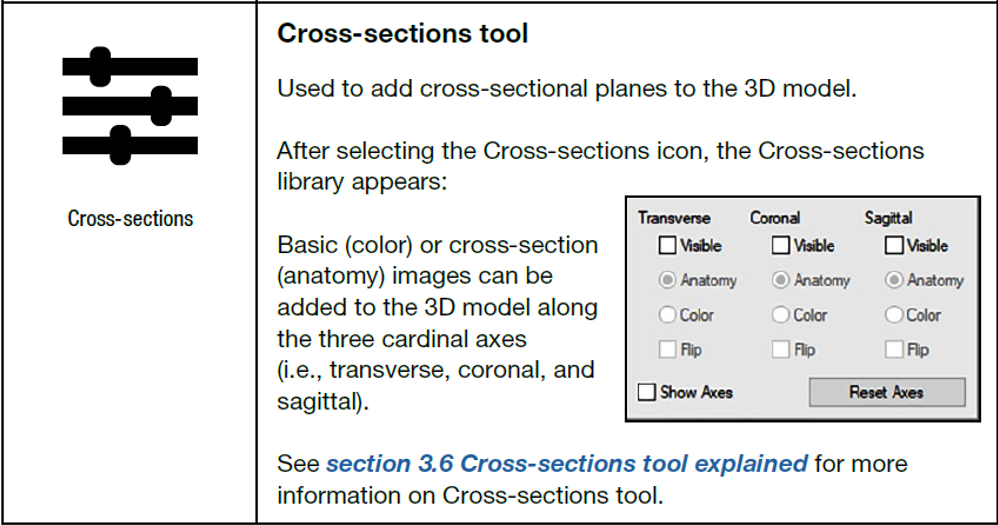Toggle the Show Axes checkbox
Screen dimensions: 998x525
pos(647,392)
